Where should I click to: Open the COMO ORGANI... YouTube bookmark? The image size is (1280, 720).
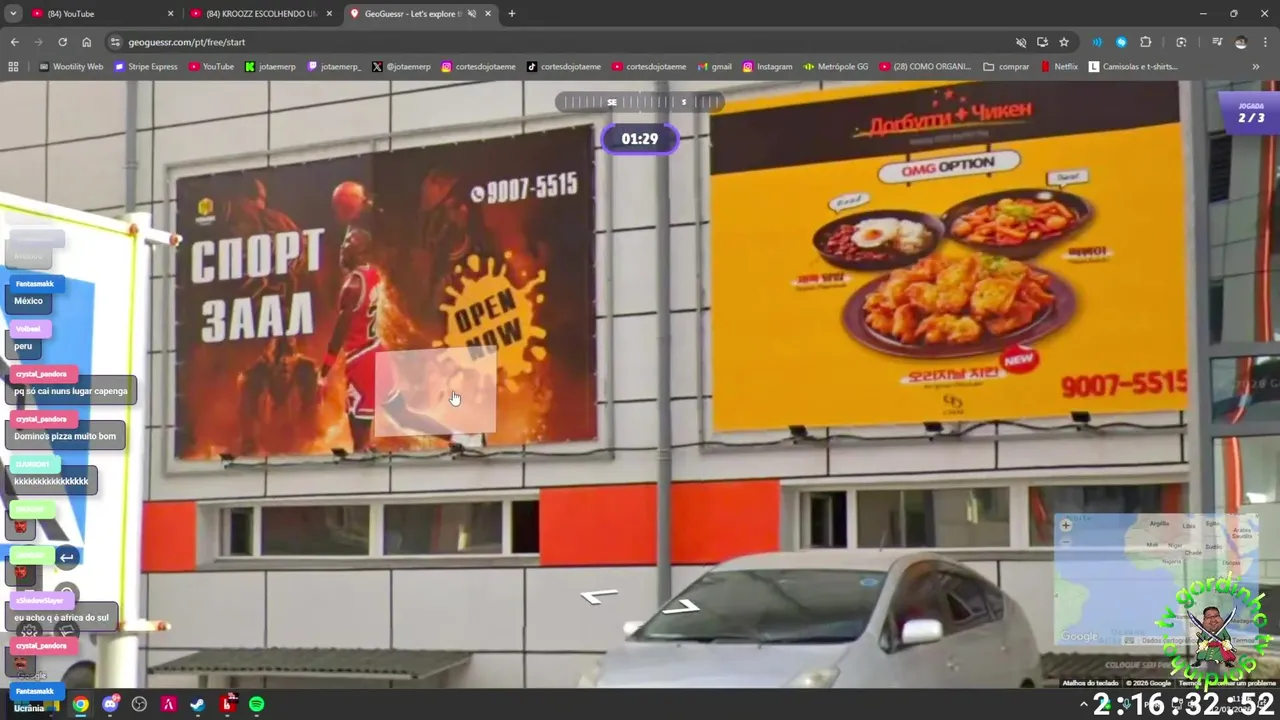925,67
